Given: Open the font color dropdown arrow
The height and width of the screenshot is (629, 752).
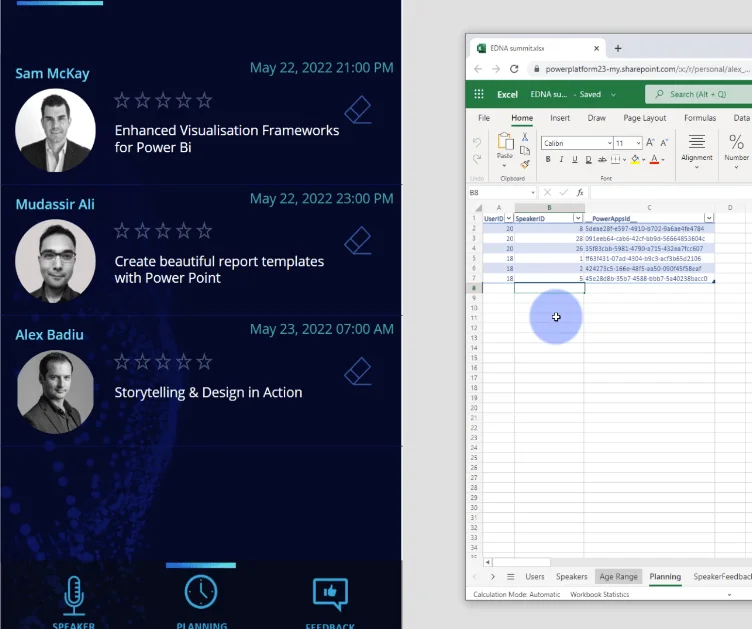Looking at the screenshot, I should coord(663,160).
